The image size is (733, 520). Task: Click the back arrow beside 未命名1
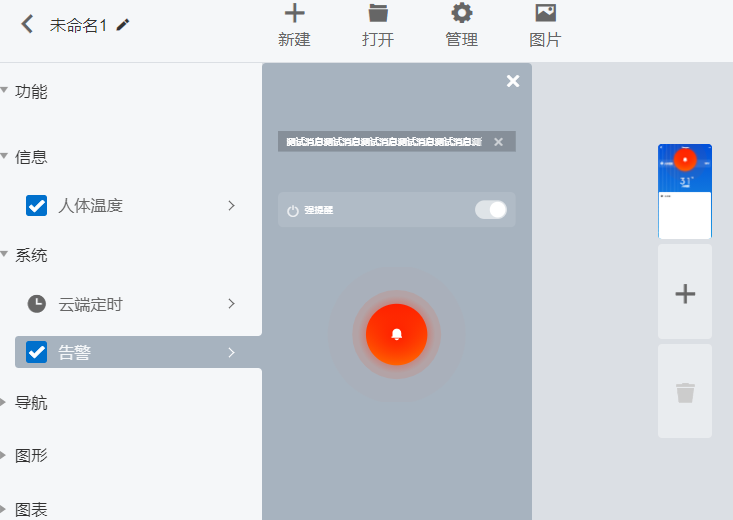point(27,24)
